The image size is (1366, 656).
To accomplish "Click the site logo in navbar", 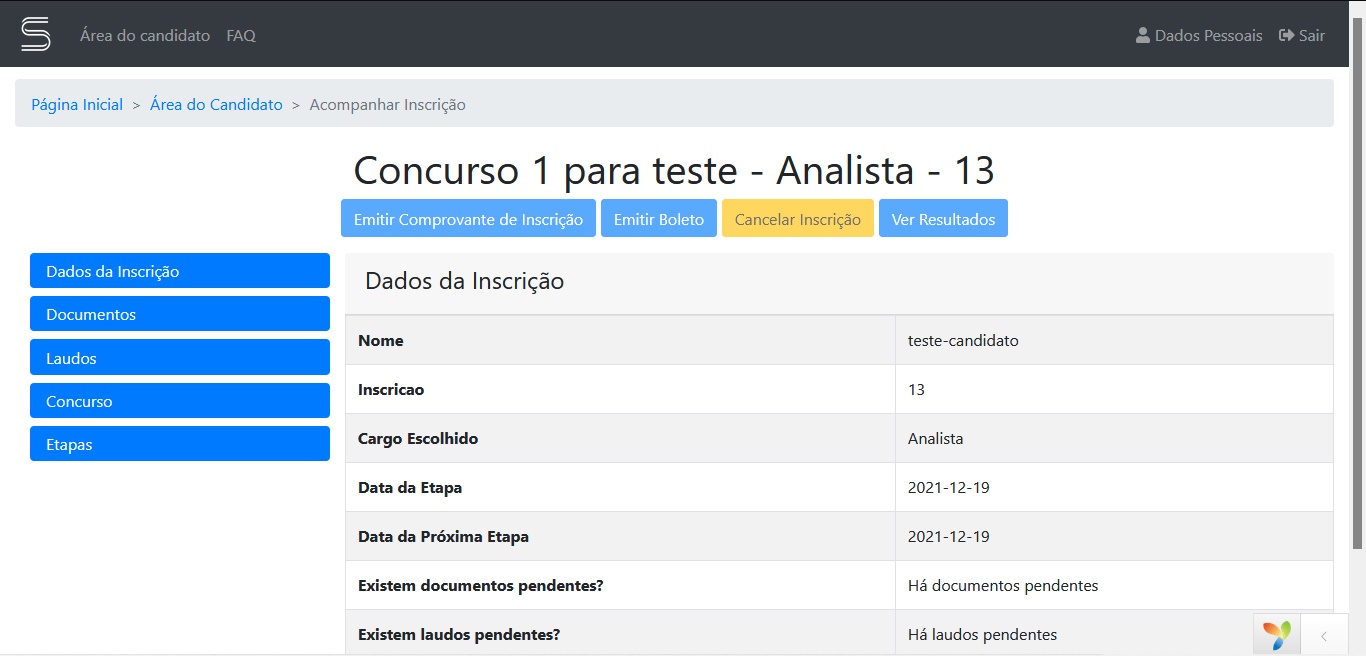I will [36, 34].
